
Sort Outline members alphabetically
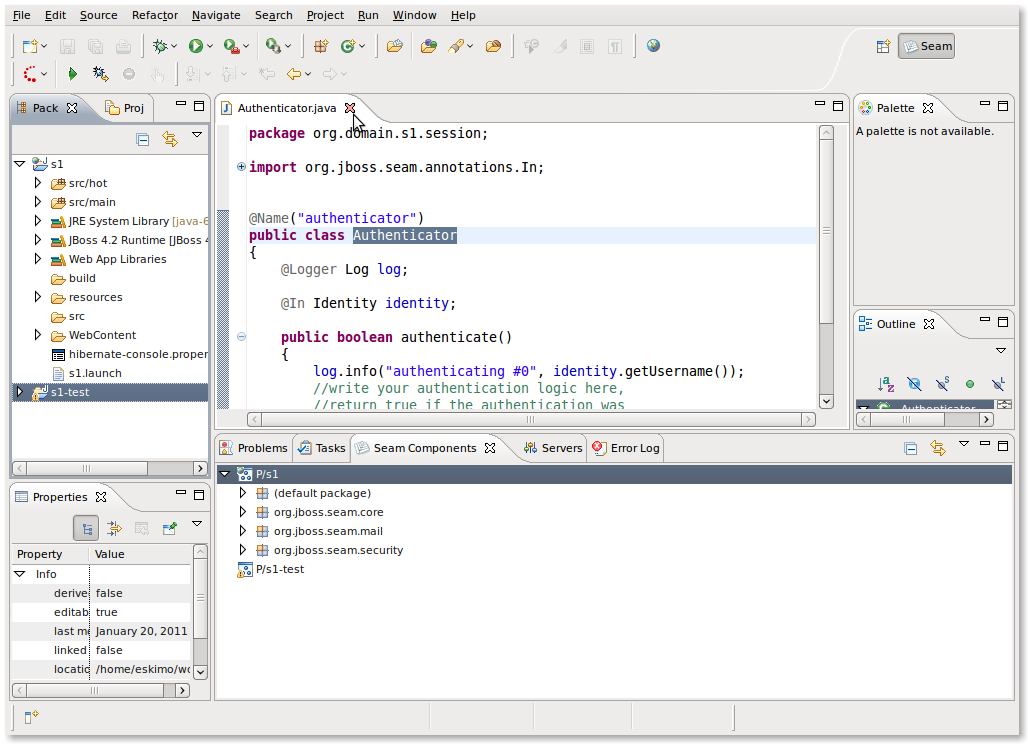pos(885,383)
